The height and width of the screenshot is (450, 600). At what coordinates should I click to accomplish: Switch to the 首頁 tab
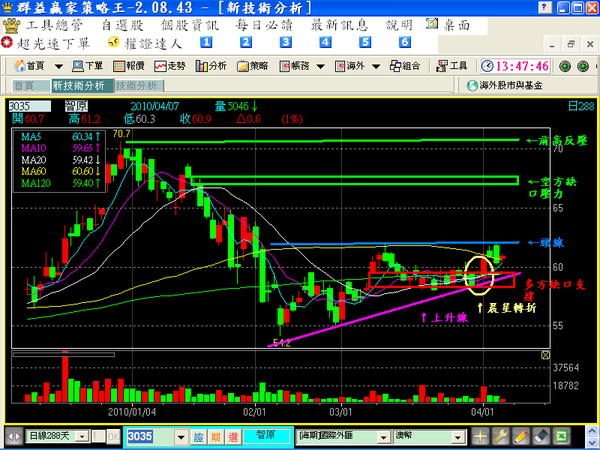click(x=31, y=86)
